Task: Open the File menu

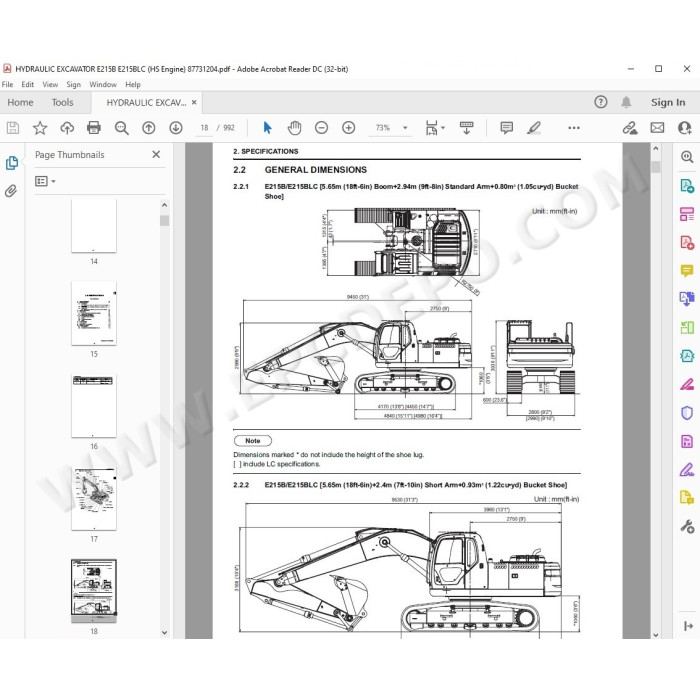Action: pos(8,84)
